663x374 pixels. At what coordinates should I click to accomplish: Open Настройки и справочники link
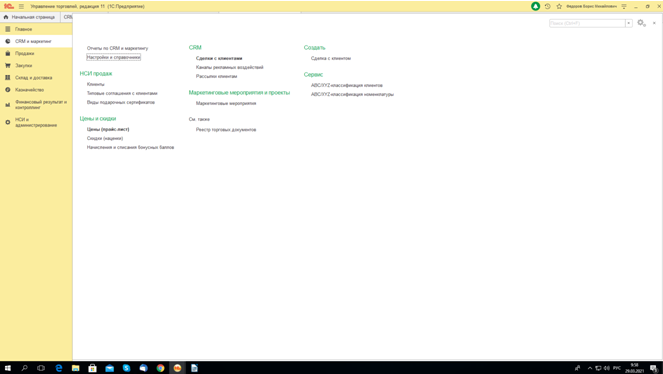pyautogui.click(x=113, y=57)
